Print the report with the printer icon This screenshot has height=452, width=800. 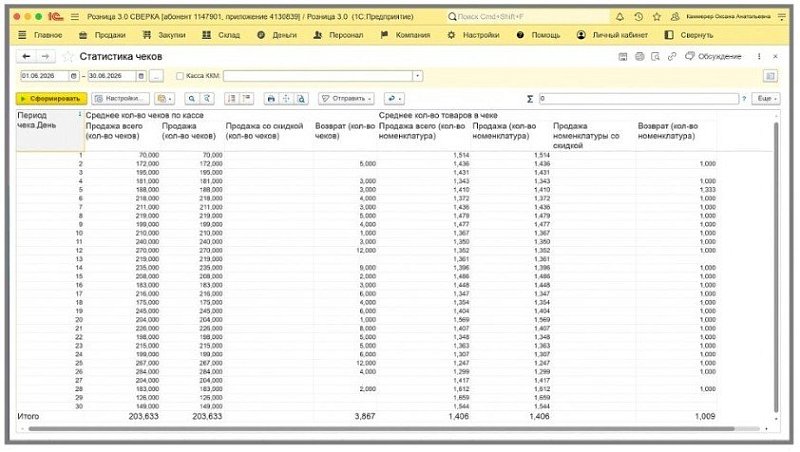coord(271,98)
